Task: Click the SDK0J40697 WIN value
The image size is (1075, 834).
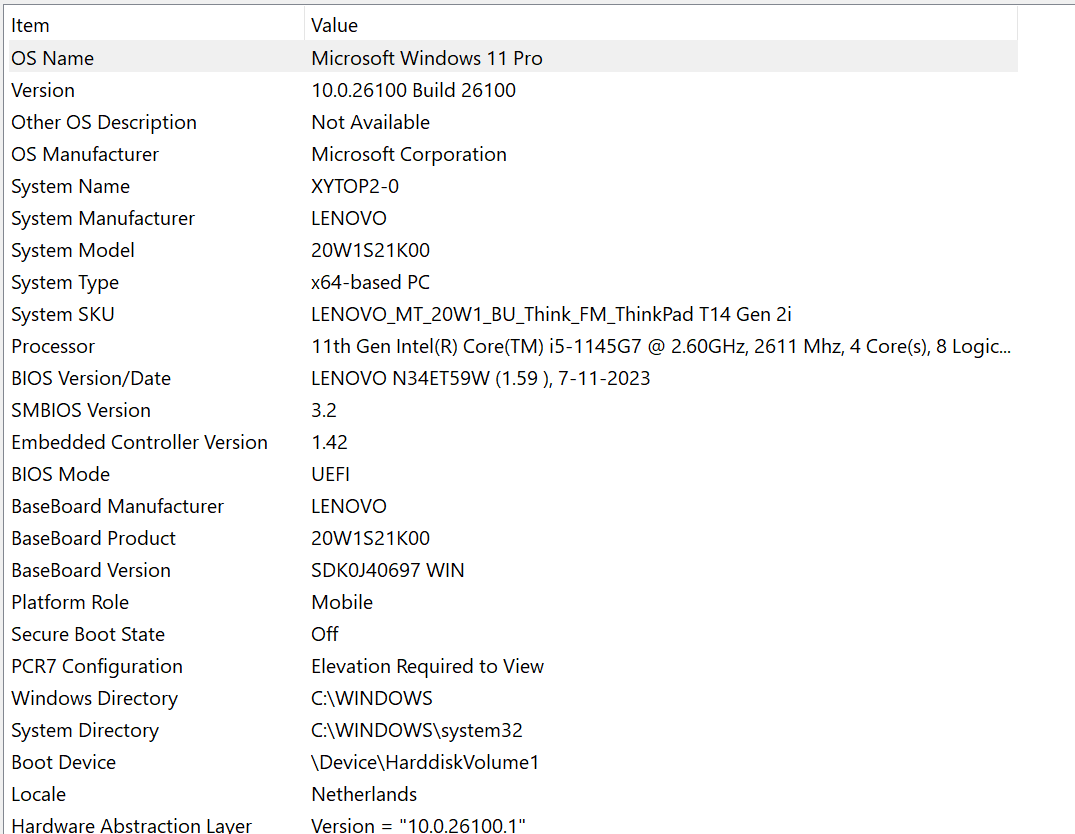Action: 388,571
